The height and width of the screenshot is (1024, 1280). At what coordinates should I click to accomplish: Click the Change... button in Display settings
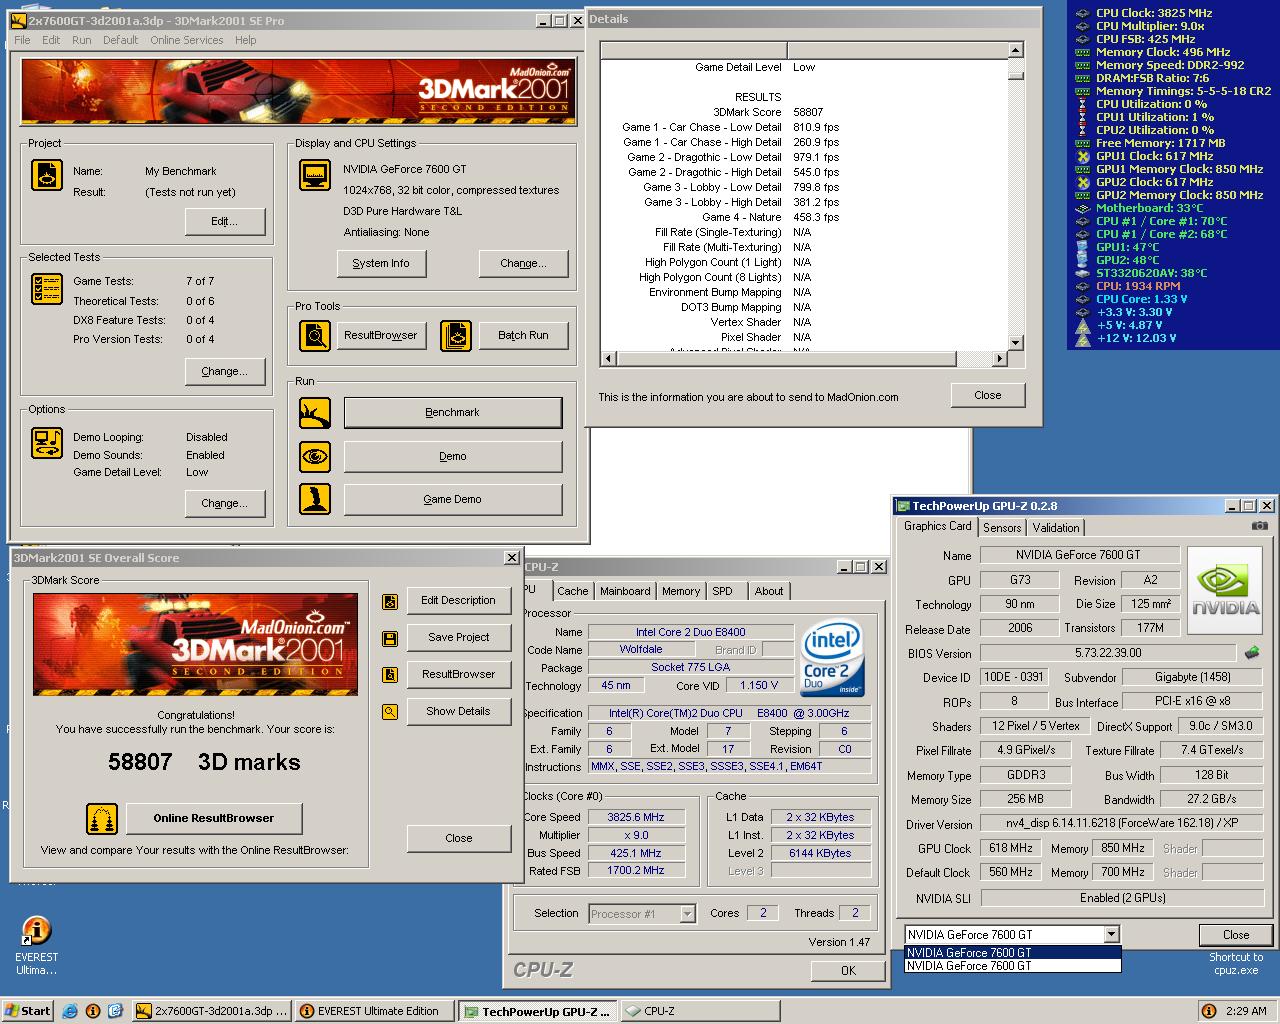pyautogui.click(x=523, y=263)
